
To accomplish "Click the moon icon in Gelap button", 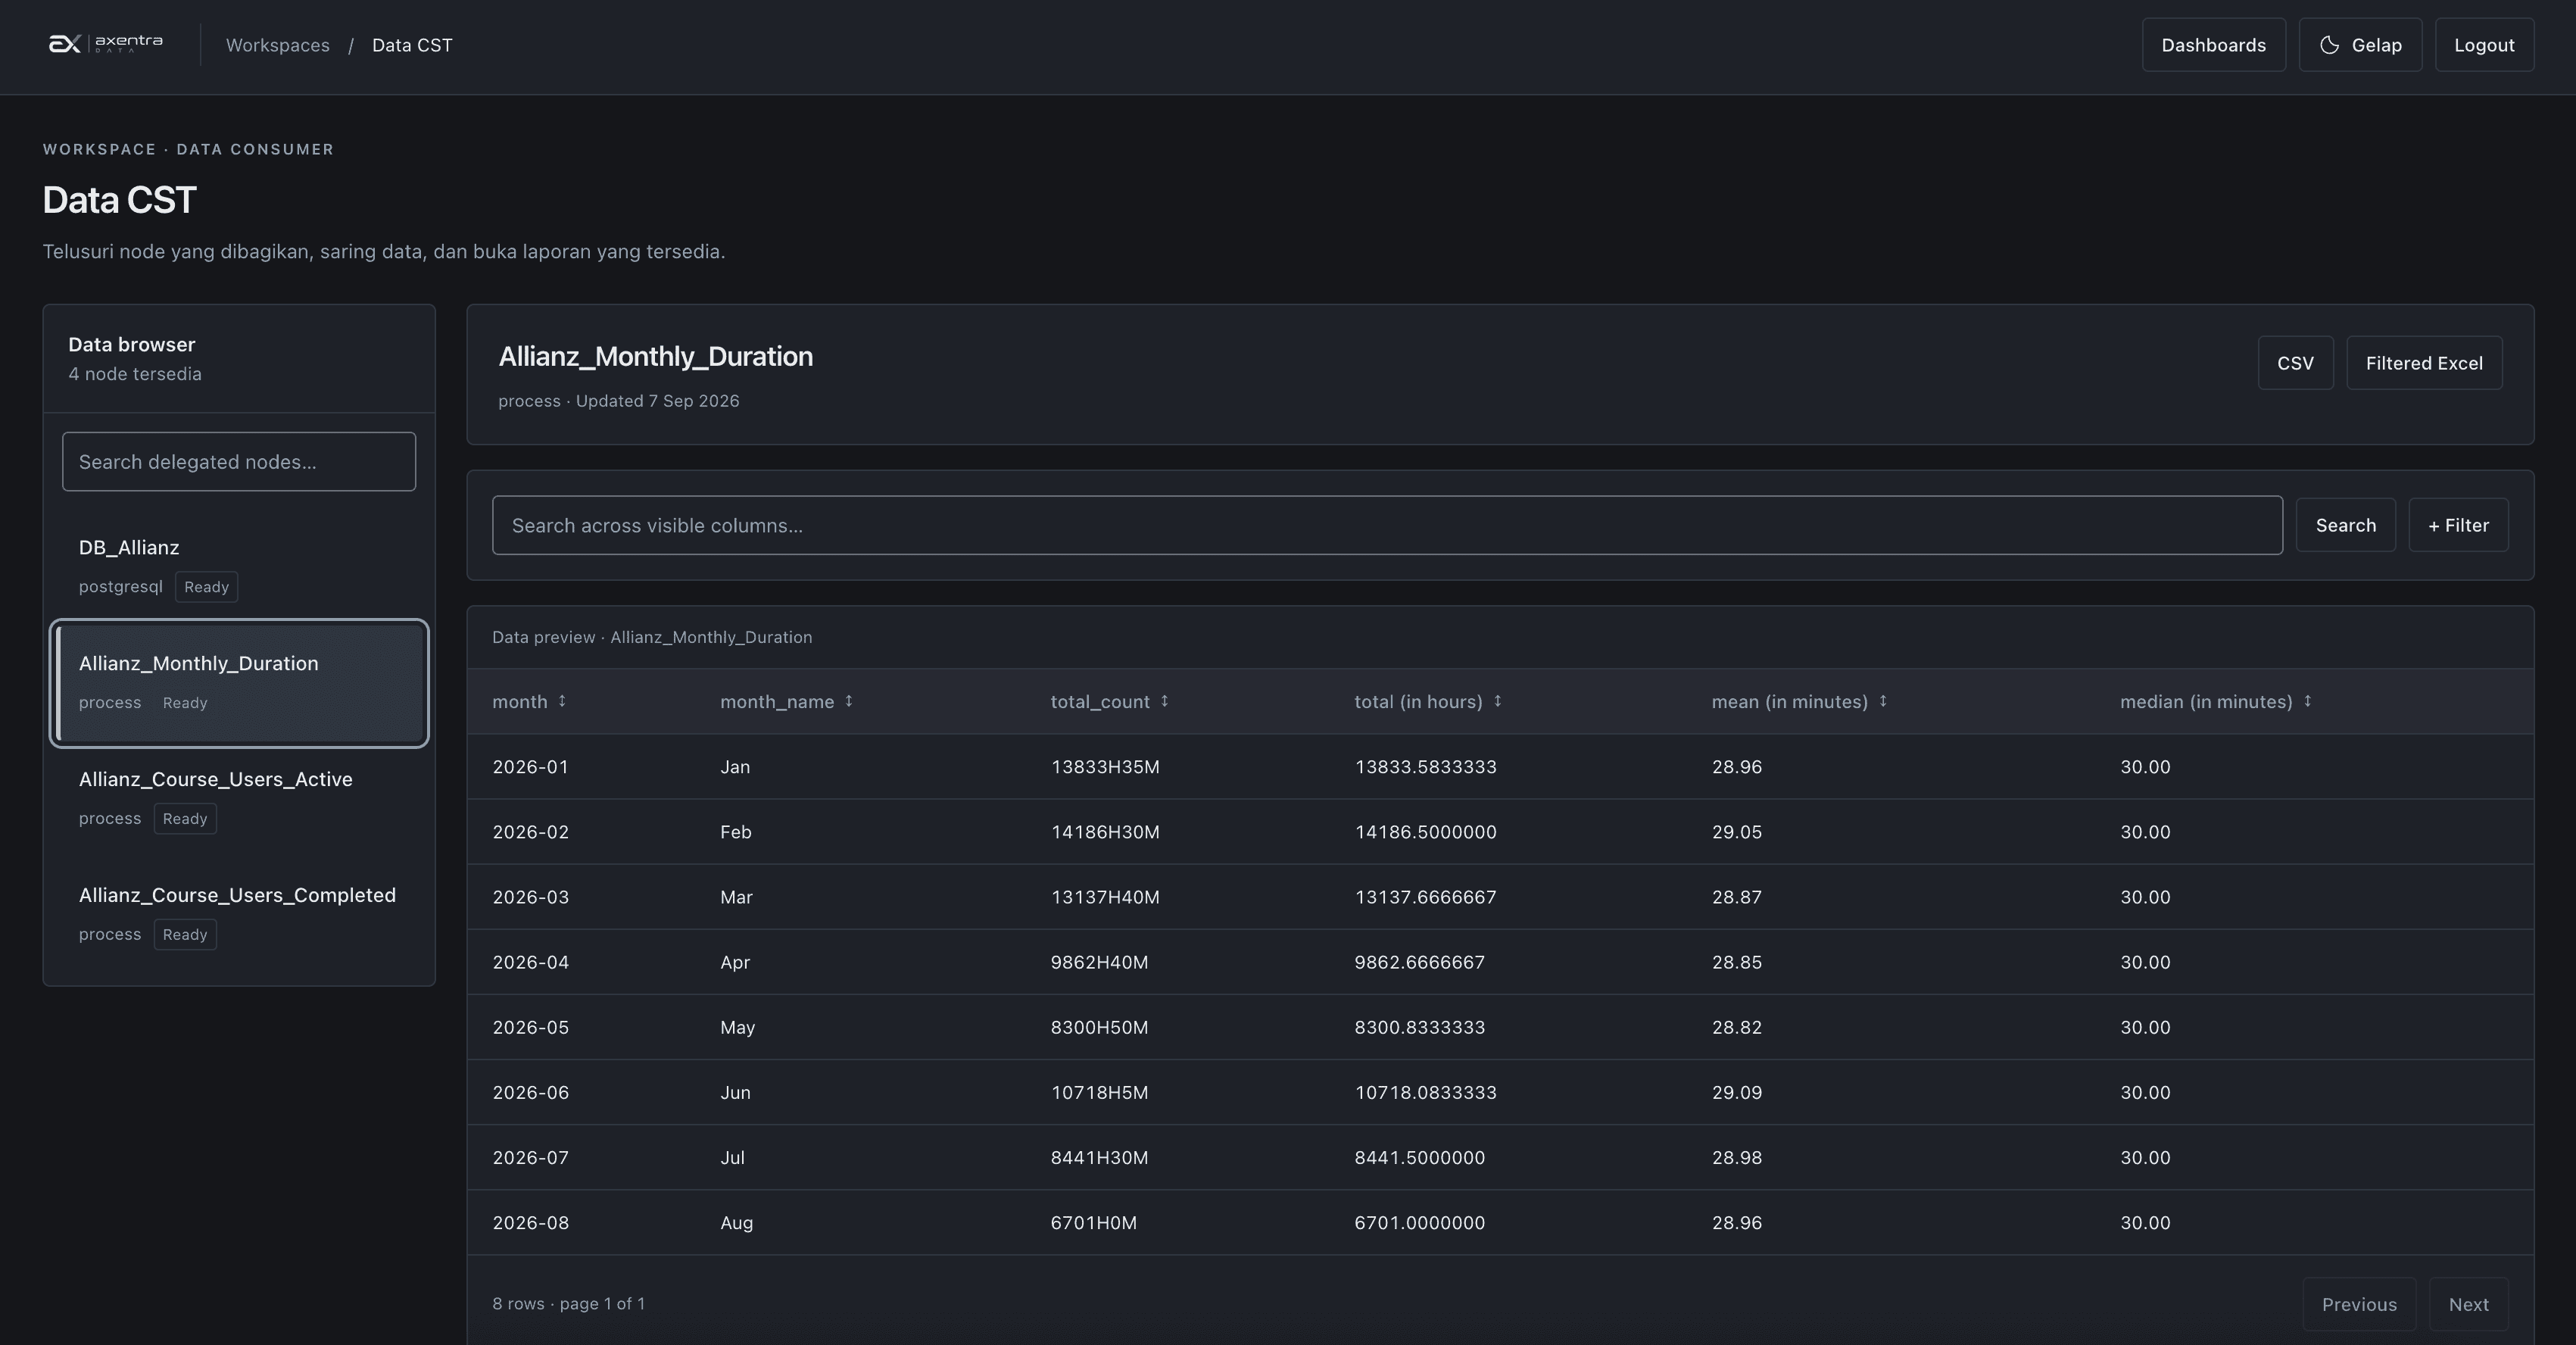I will 2329,45.
